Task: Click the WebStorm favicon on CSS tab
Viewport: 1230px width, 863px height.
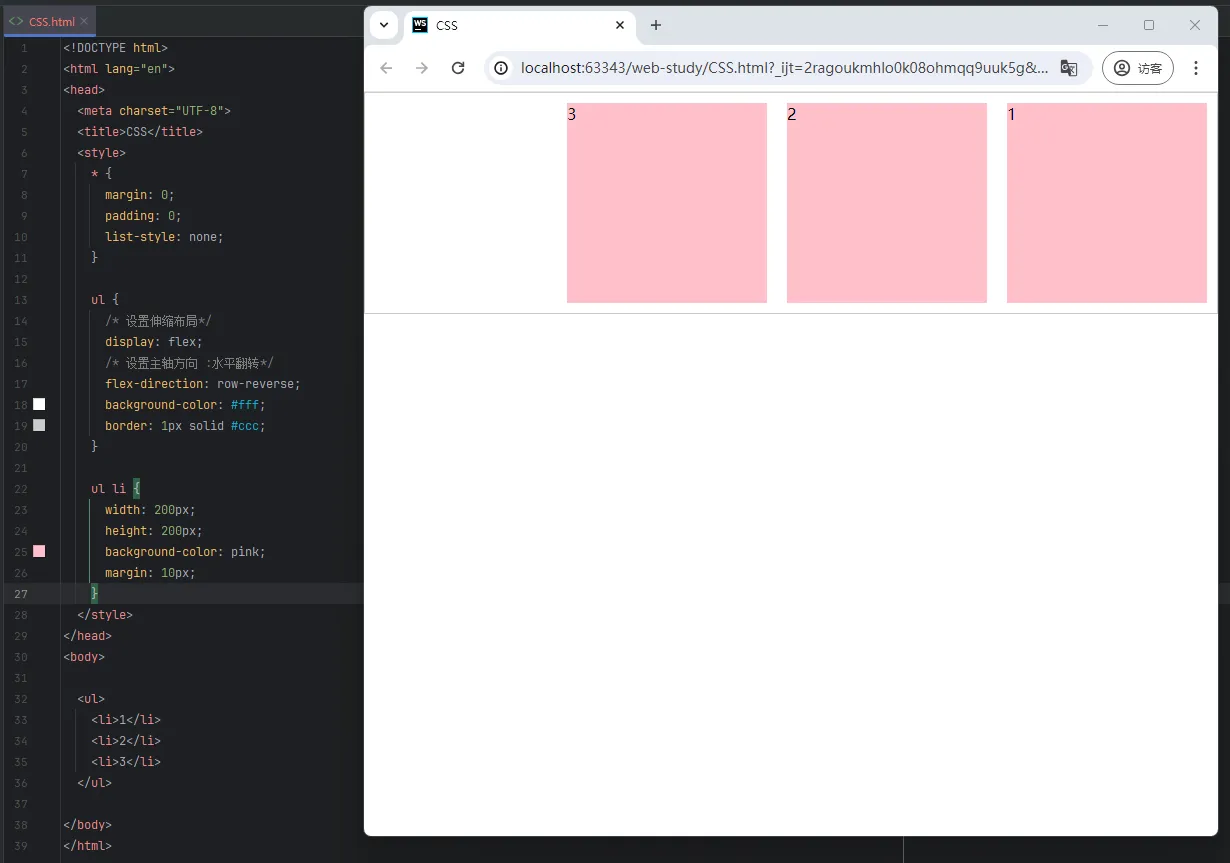Action: (420, 25)
